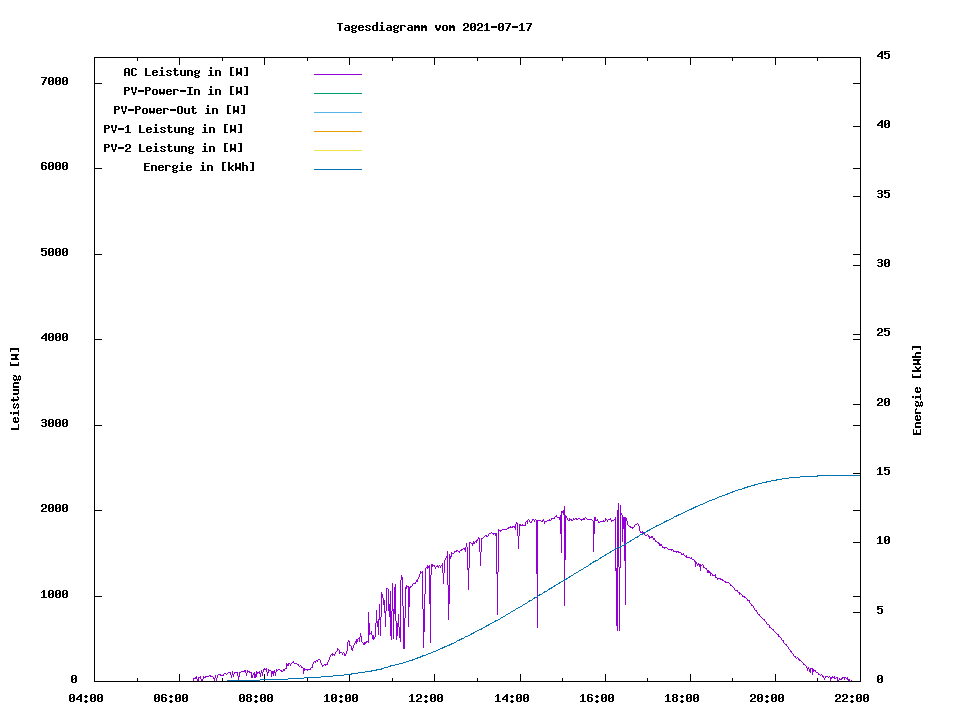
Task: Click the 3000 value on left axis
Action: 53,424
